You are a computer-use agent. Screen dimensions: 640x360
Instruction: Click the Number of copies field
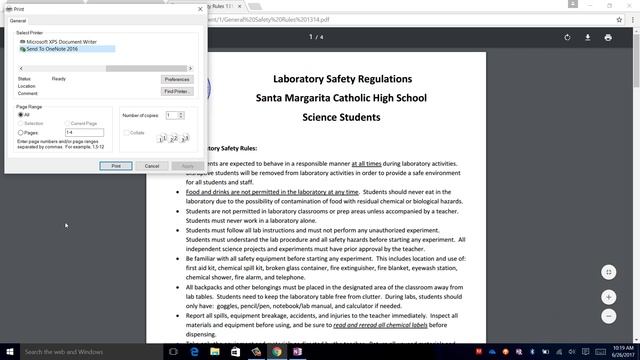(172, 116)
